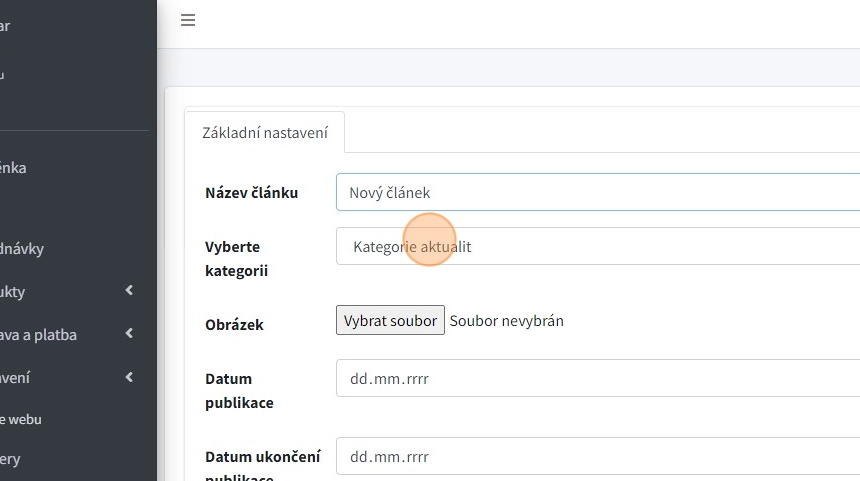
Task: Click the 'Datum publikace' date field
Action: pos(597,379)
